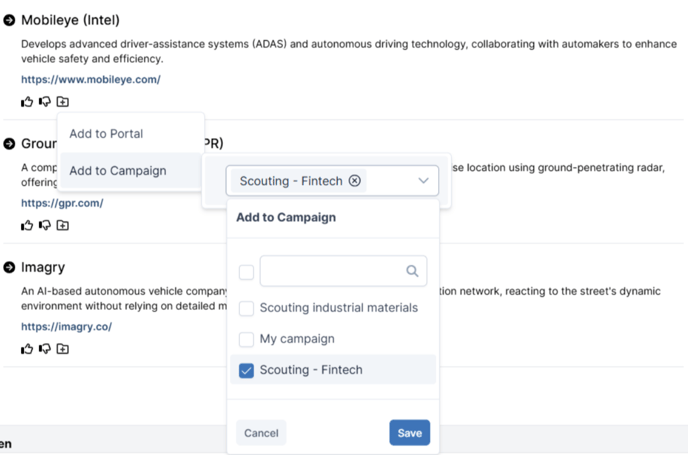Click thumbs up for Mobileye (Intel)

(x=27, y=102)
